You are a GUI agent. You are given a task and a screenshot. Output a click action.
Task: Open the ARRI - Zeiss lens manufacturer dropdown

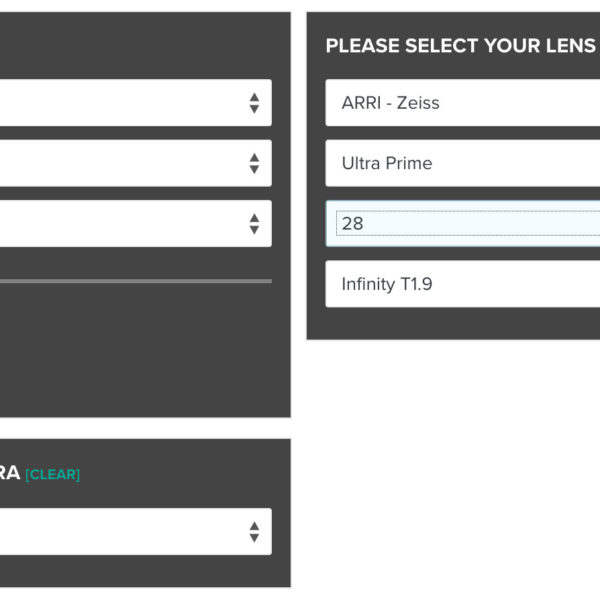(x=463, y=103)
